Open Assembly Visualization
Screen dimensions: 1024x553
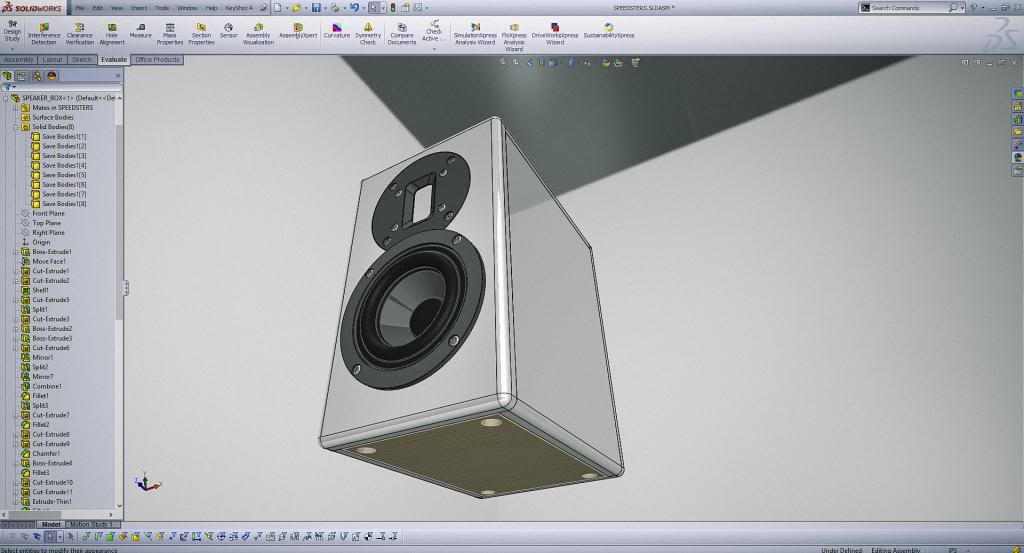pyautogui.click(x=258, y=34)
